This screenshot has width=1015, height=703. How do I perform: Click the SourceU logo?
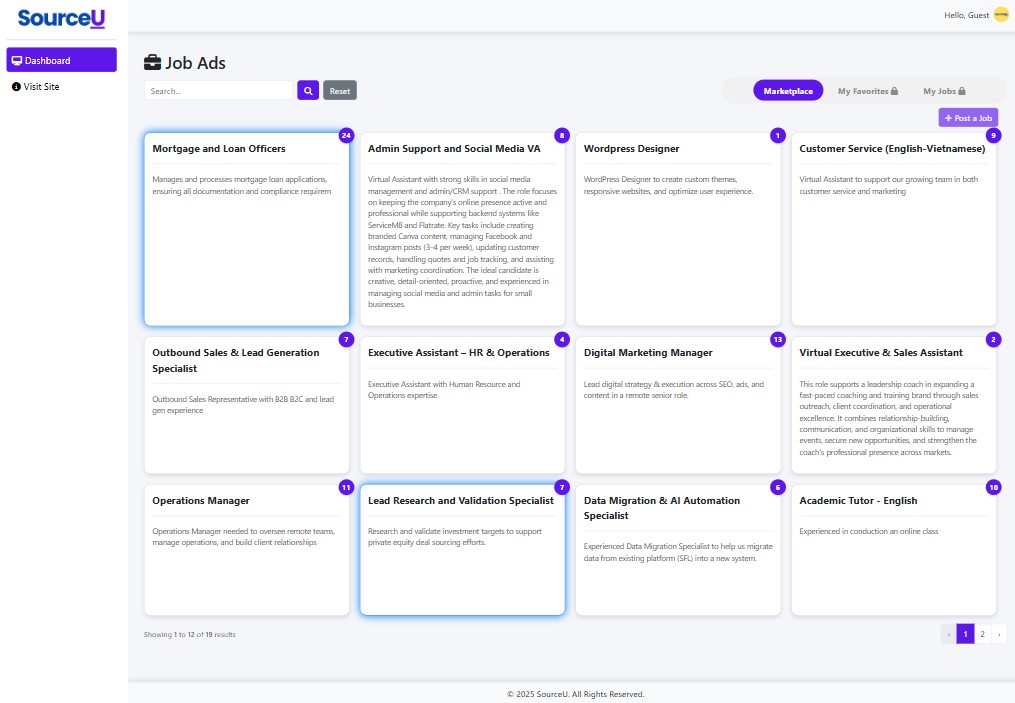click(61, 18)
